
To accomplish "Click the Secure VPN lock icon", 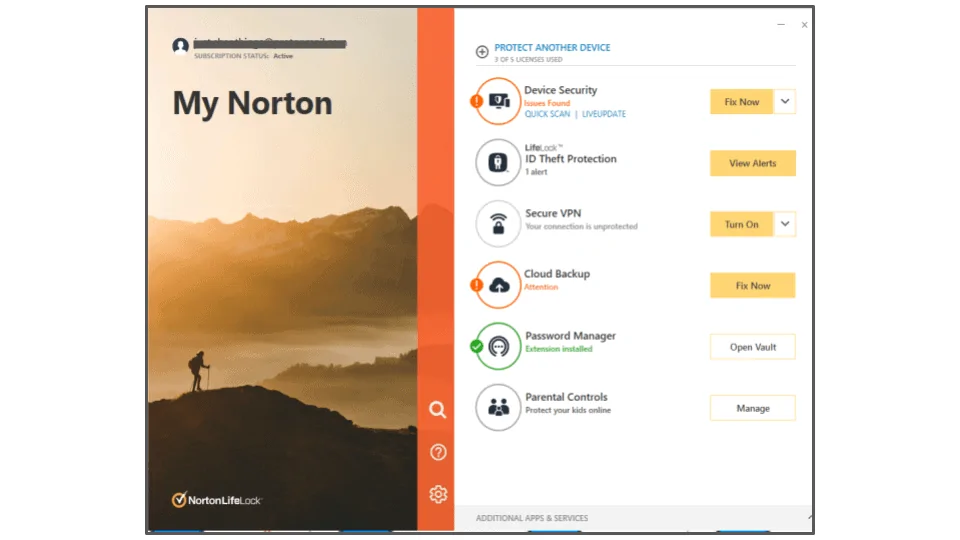I will [498, 223].
